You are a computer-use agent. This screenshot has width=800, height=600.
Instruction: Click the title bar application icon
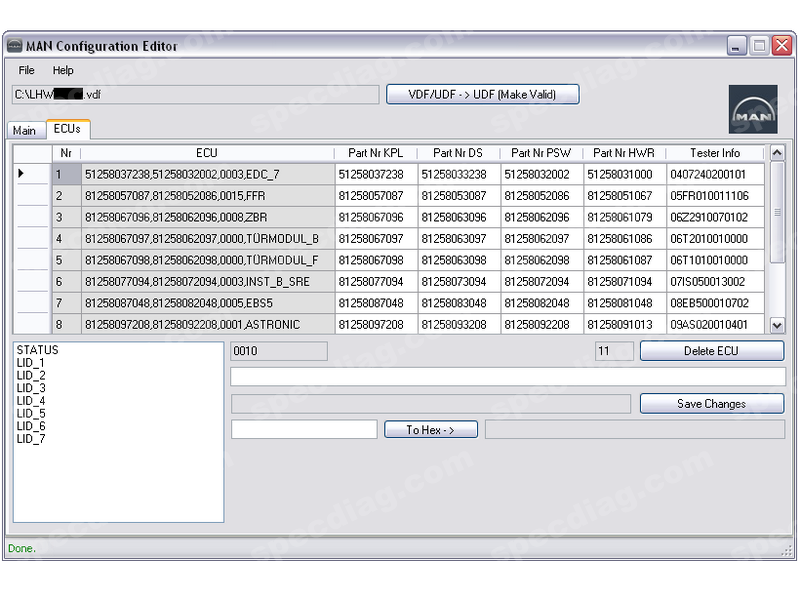[14, 46]
